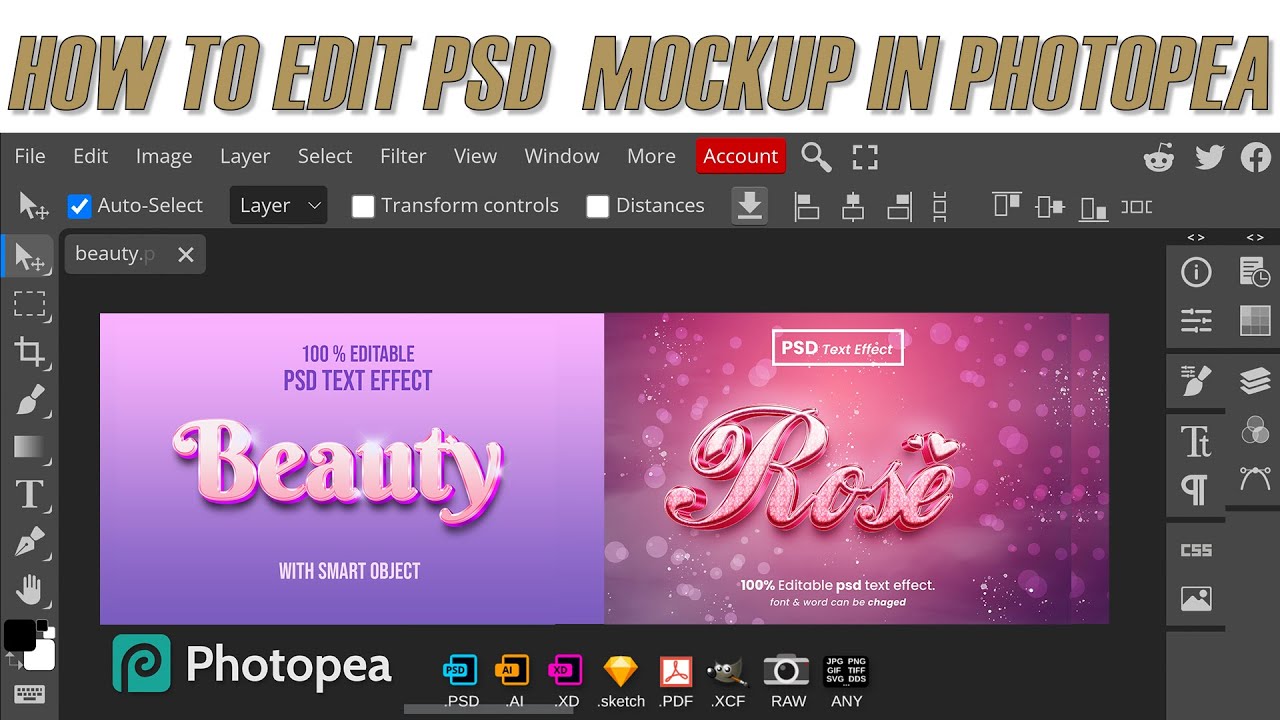Align top edges icon
Screen dimensions: 1280x720
[1007, 205]
